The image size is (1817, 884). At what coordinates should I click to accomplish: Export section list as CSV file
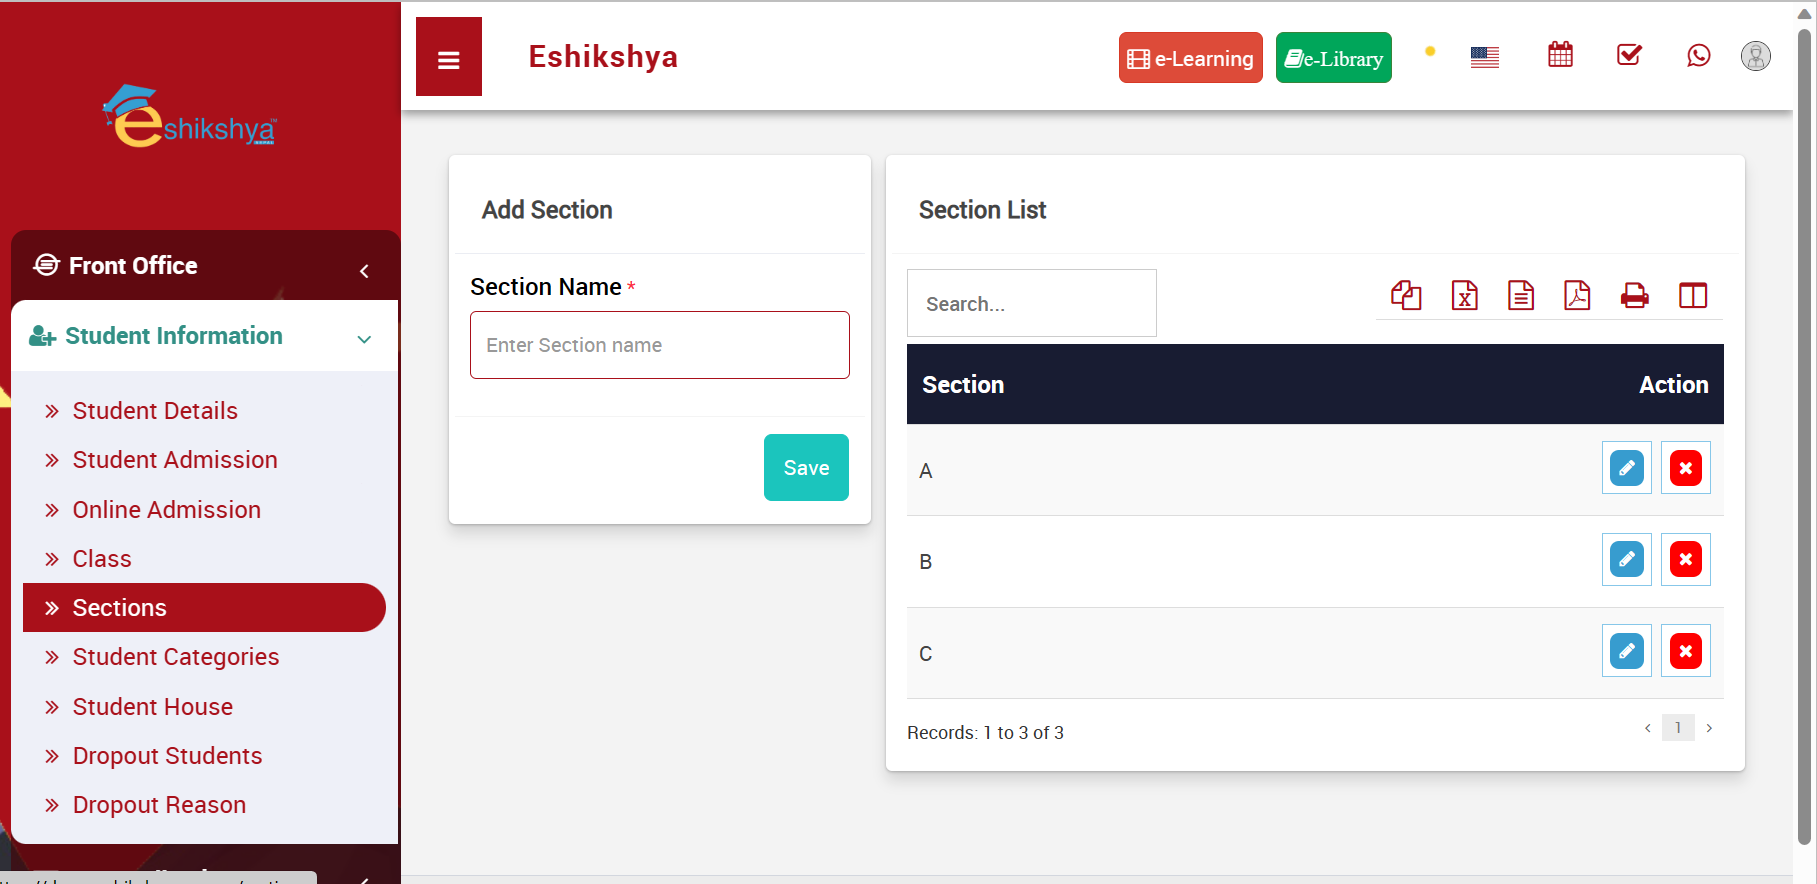tap(1520, 296)
